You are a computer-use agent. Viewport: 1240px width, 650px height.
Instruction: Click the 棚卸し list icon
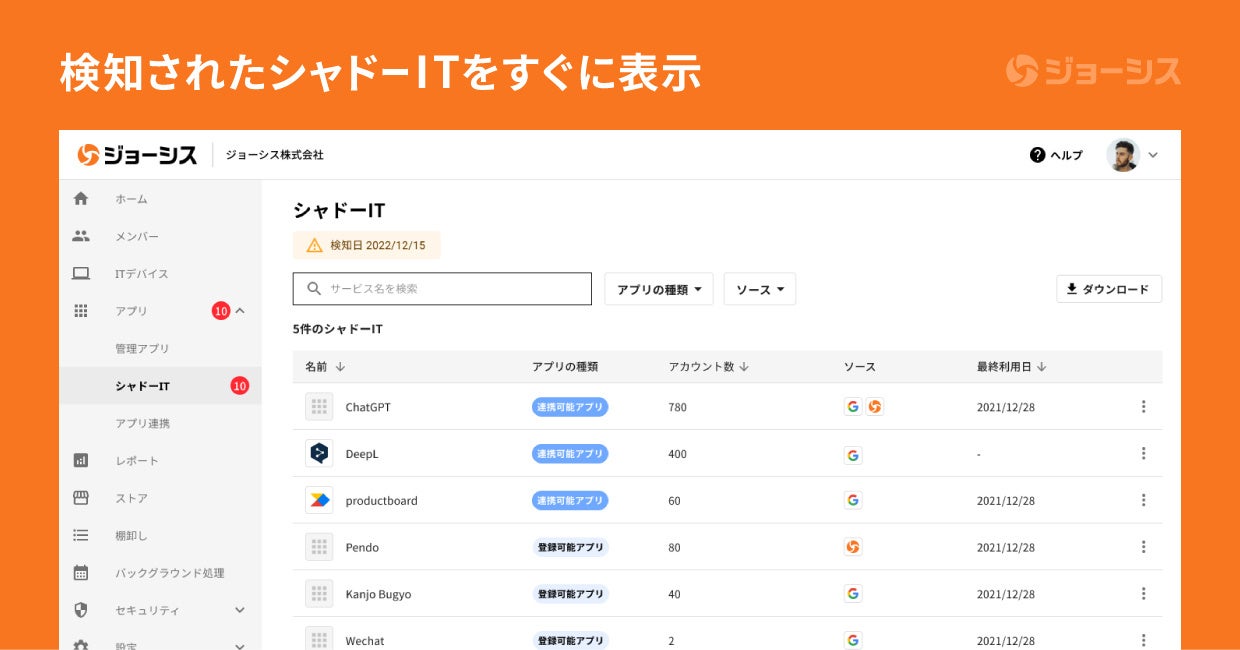[x=81, y=535]
